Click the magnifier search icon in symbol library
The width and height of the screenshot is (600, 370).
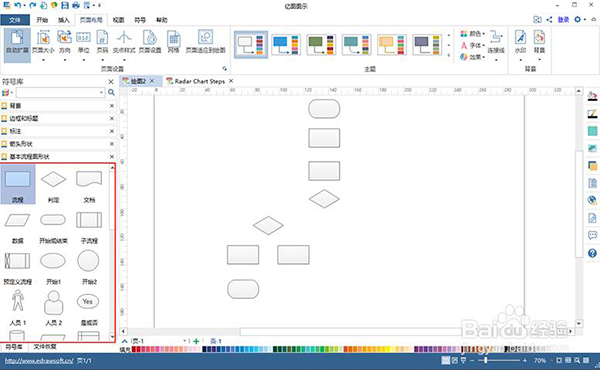point(111,93)
